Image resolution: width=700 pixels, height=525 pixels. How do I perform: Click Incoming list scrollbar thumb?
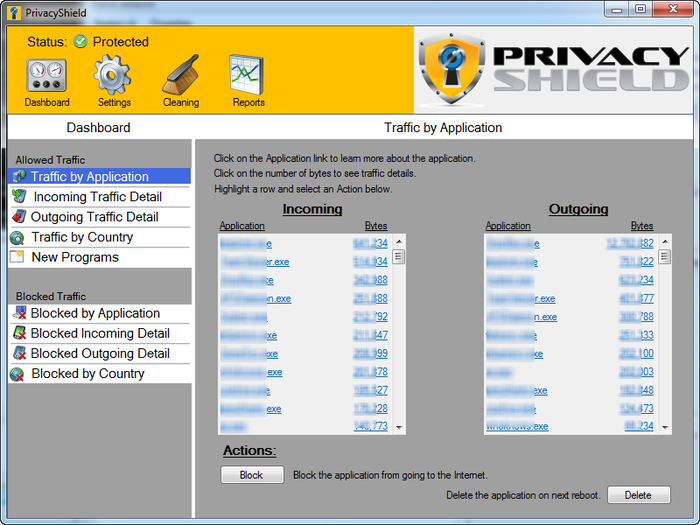click(x=399, y=257)
